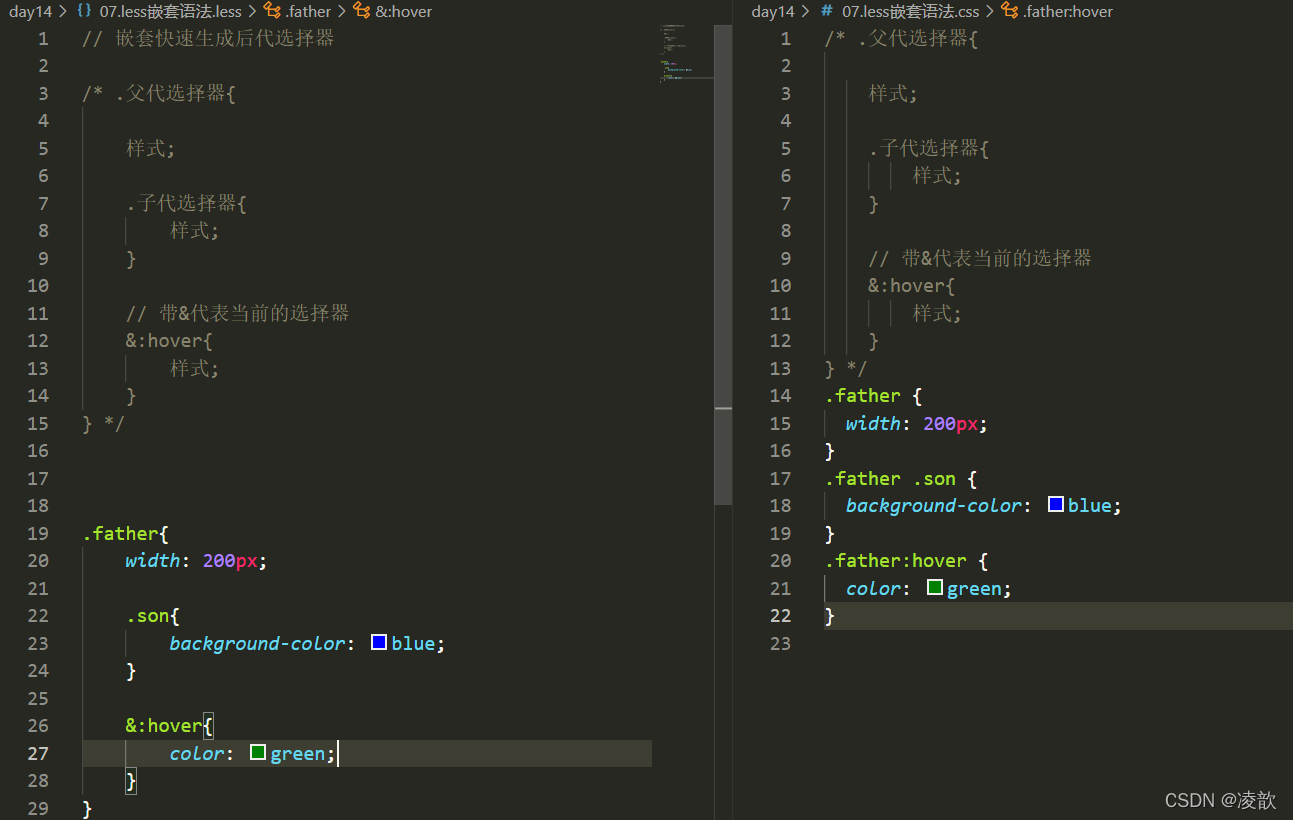Click the 07.less嵌套语法.less breadcrumb file name

click(170, 11)
